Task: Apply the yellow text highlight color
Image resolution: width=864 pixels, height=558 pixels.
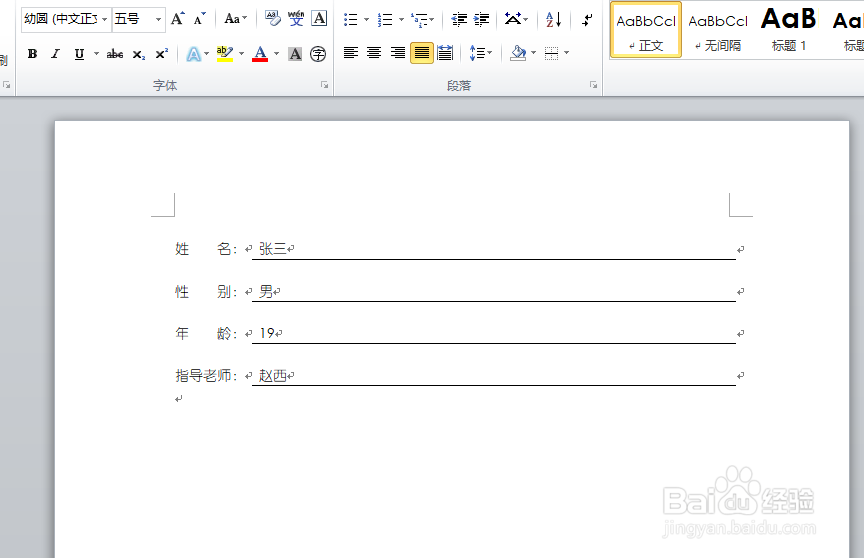Action: pyautogui.click(x=225, y=54)
